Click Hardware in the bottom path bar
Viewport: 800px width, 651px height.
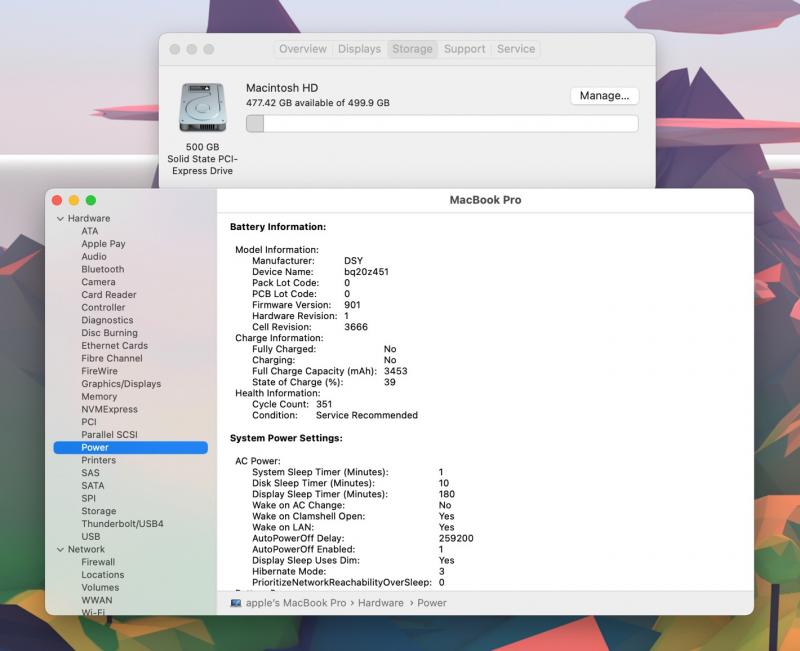tap(381, 603)
